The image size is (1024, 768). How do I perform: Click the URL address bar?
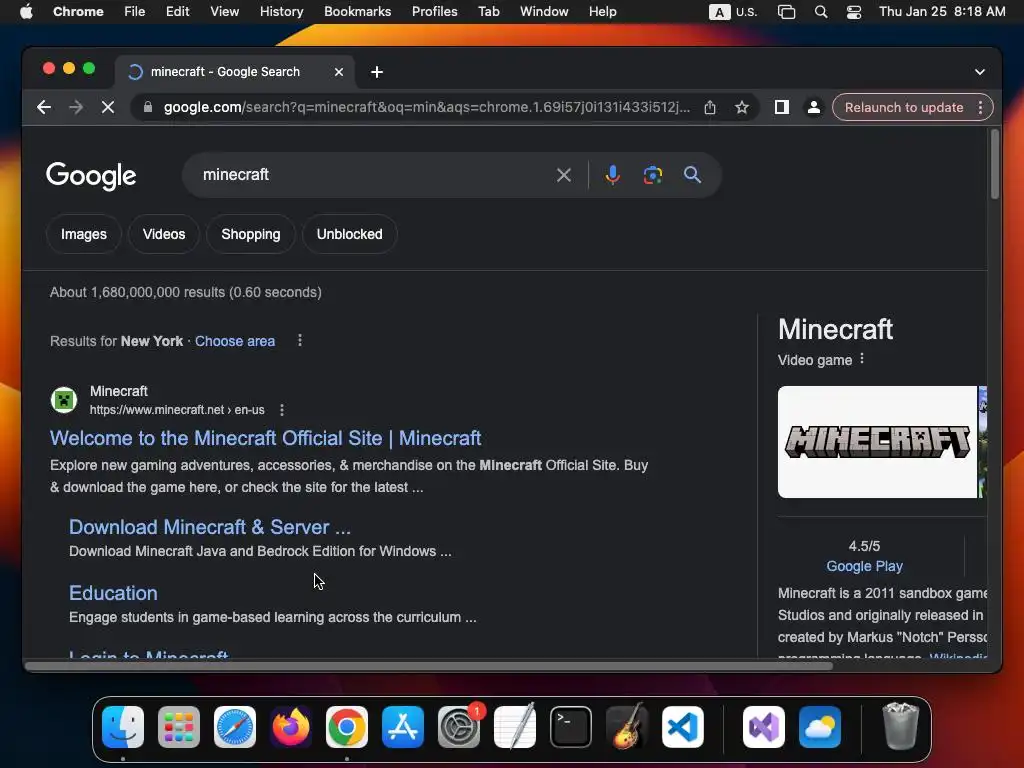pyautogui.click(x=426, y=107)
